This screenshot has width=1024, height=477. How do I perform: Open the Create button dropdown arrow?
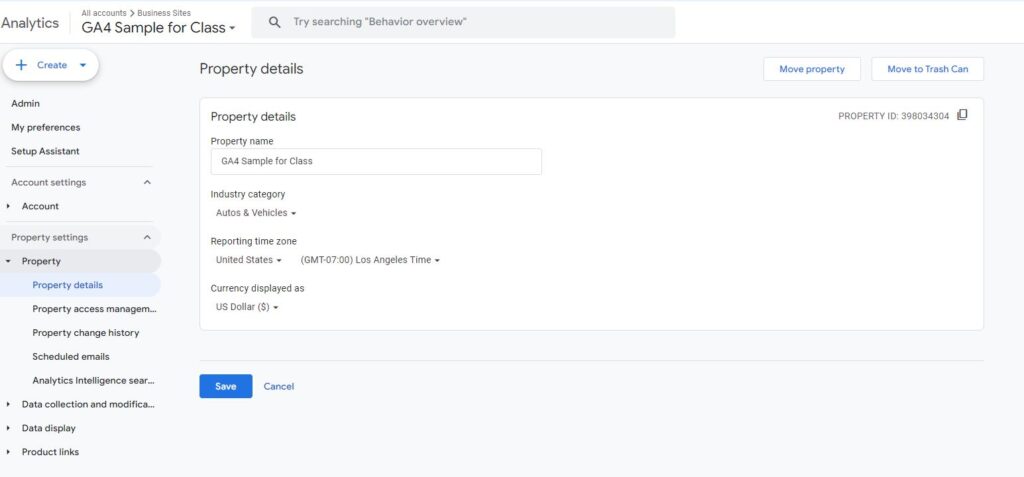(x=82, y=65)
